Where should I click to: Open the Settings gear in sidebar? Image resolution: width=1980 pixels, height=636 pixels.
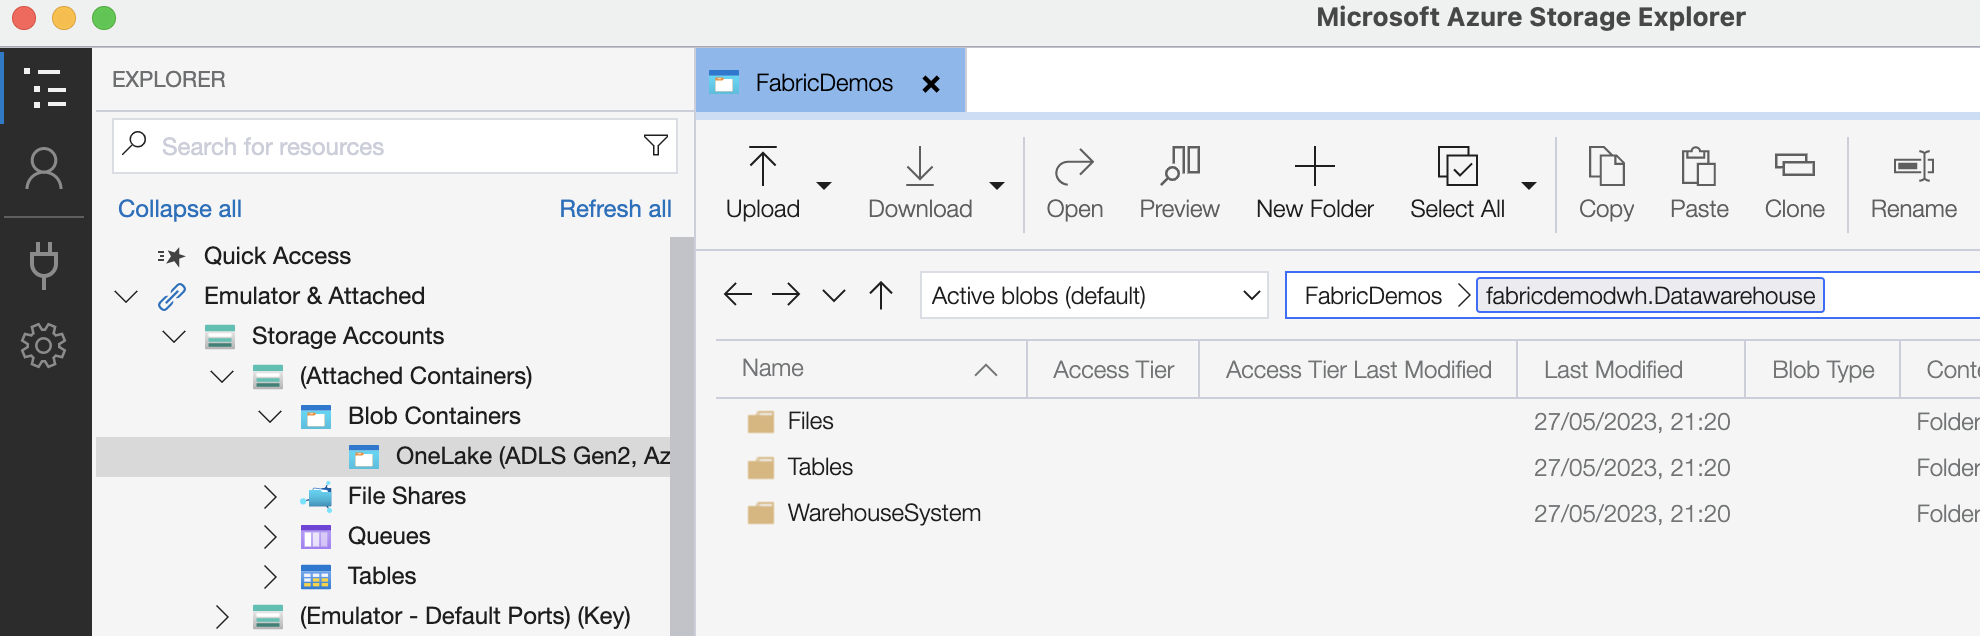(44, 346)
